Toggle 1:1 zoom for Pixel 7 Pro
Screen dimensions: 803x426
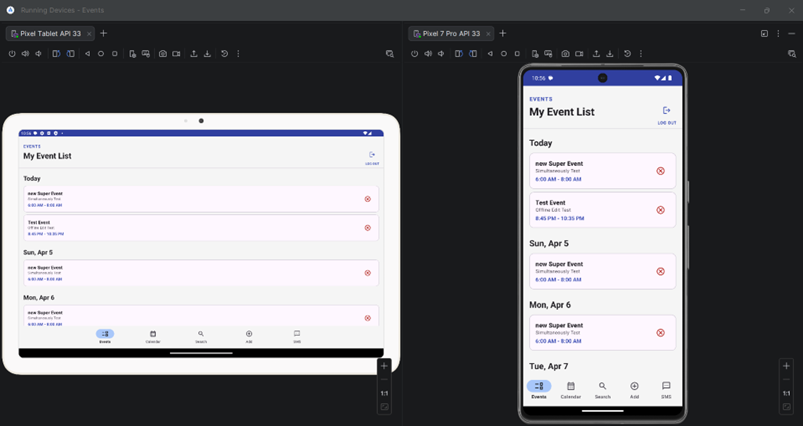(786, 393)
